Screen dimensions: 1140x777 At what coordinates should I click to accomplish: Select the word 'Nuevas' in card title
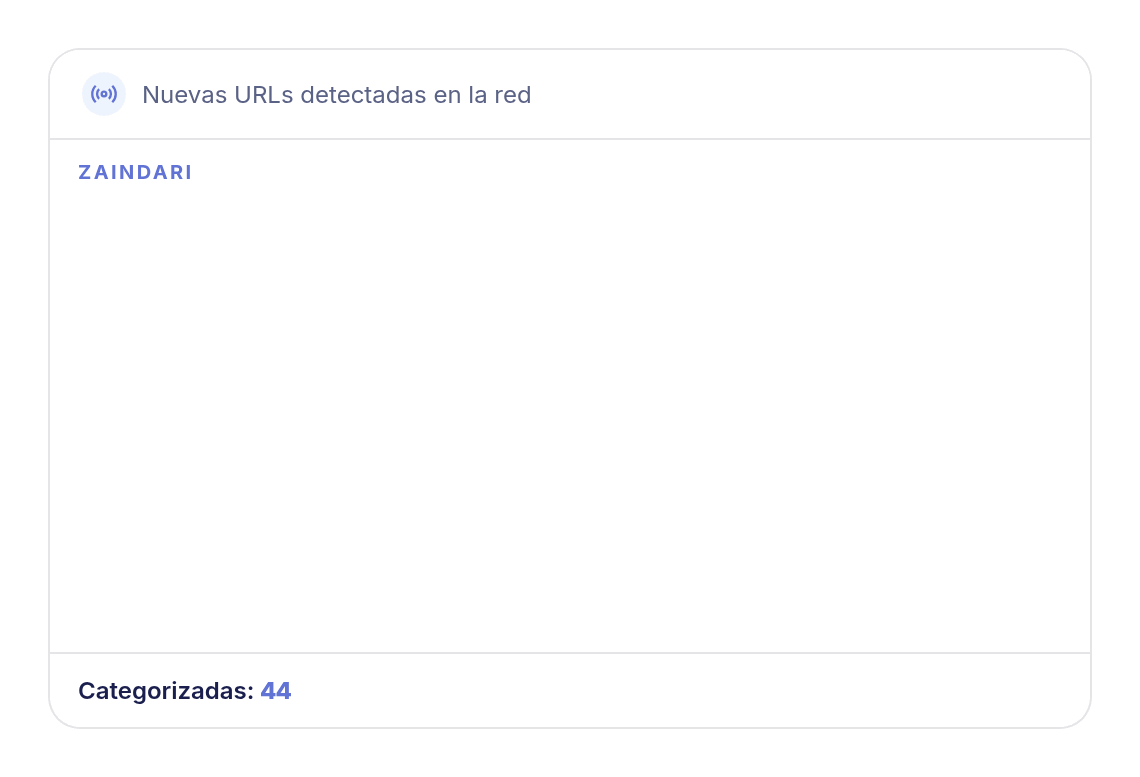point(185,94)
